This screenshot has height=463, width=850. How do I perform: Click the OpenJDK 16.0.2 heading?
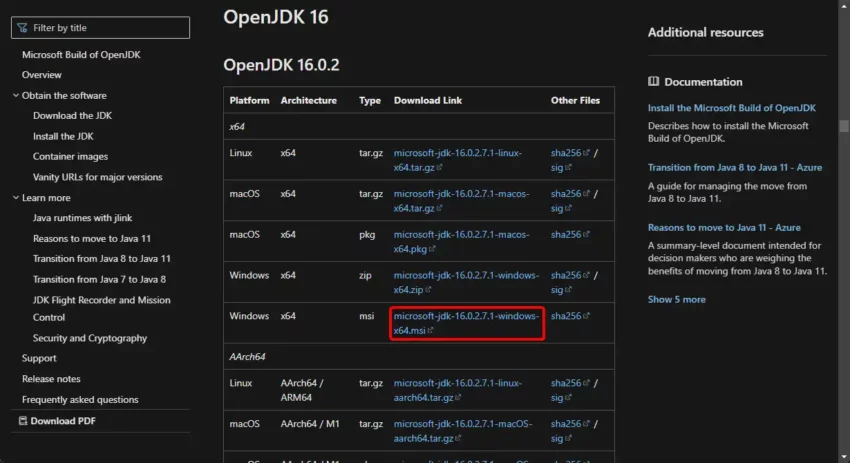click(x=281, y=65)
